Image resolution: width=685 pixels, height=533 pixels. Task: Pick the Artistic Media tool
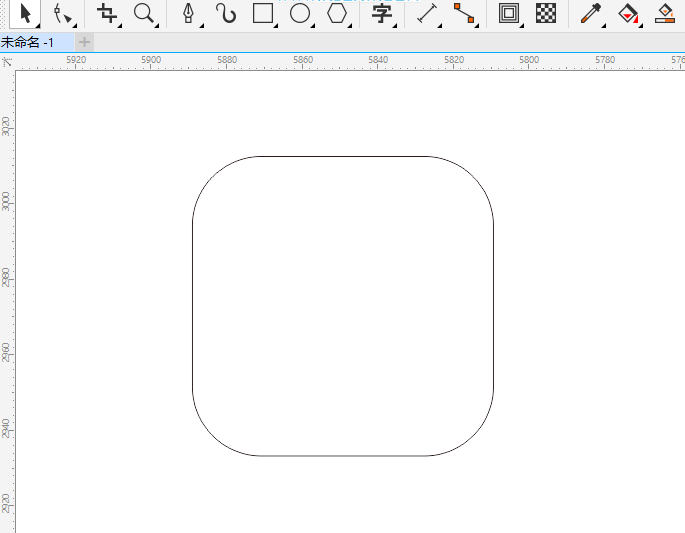pyautogui.click(x=226, y=13)
